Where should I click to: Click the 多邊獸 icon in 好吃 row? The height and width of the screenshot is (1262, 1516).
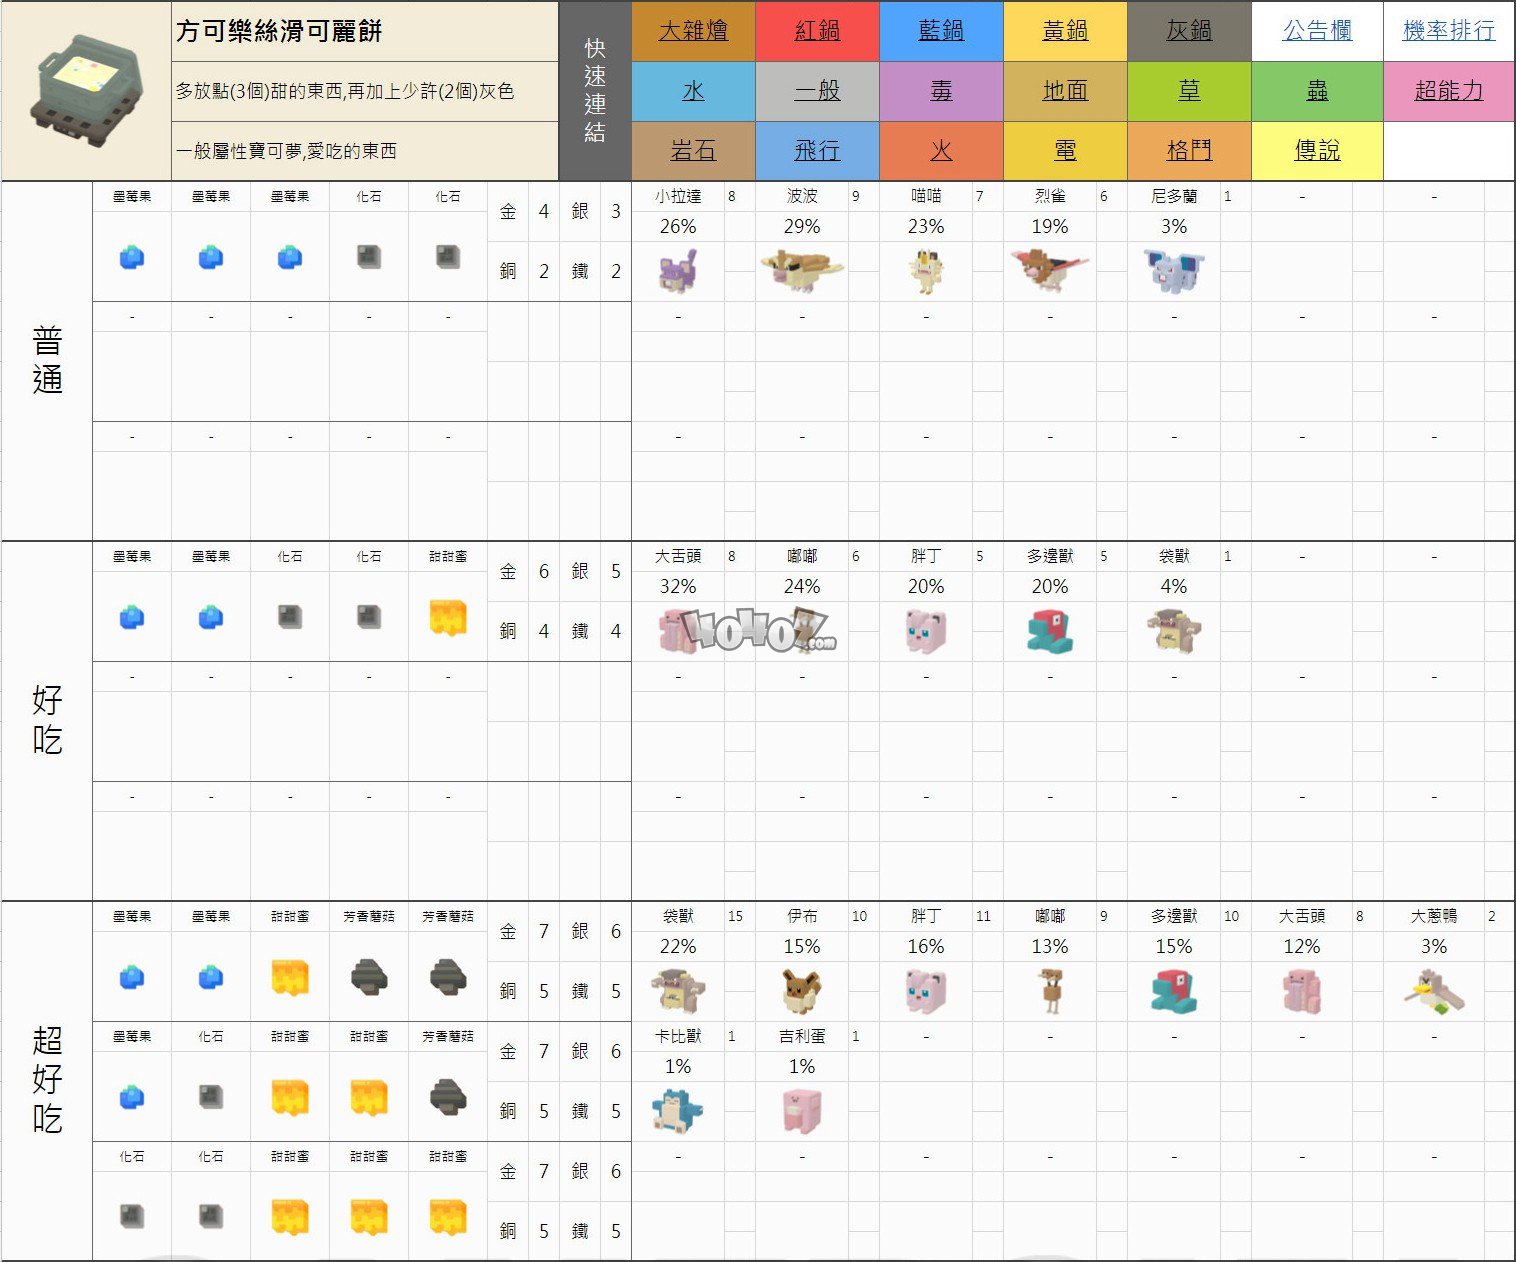click(1050, 631)
